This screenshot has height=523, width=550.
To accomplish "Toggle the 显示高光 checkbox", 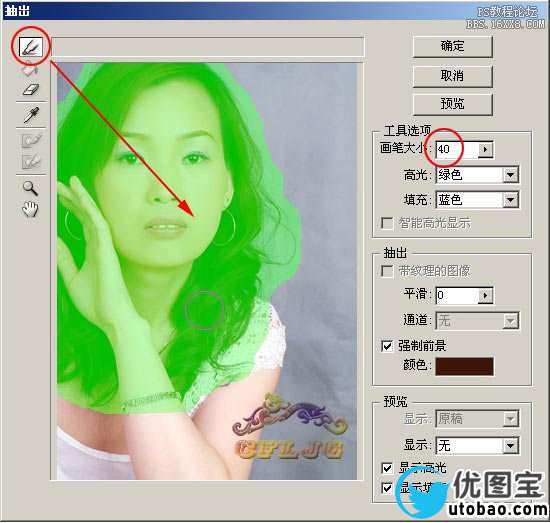I will coord(387,468).
